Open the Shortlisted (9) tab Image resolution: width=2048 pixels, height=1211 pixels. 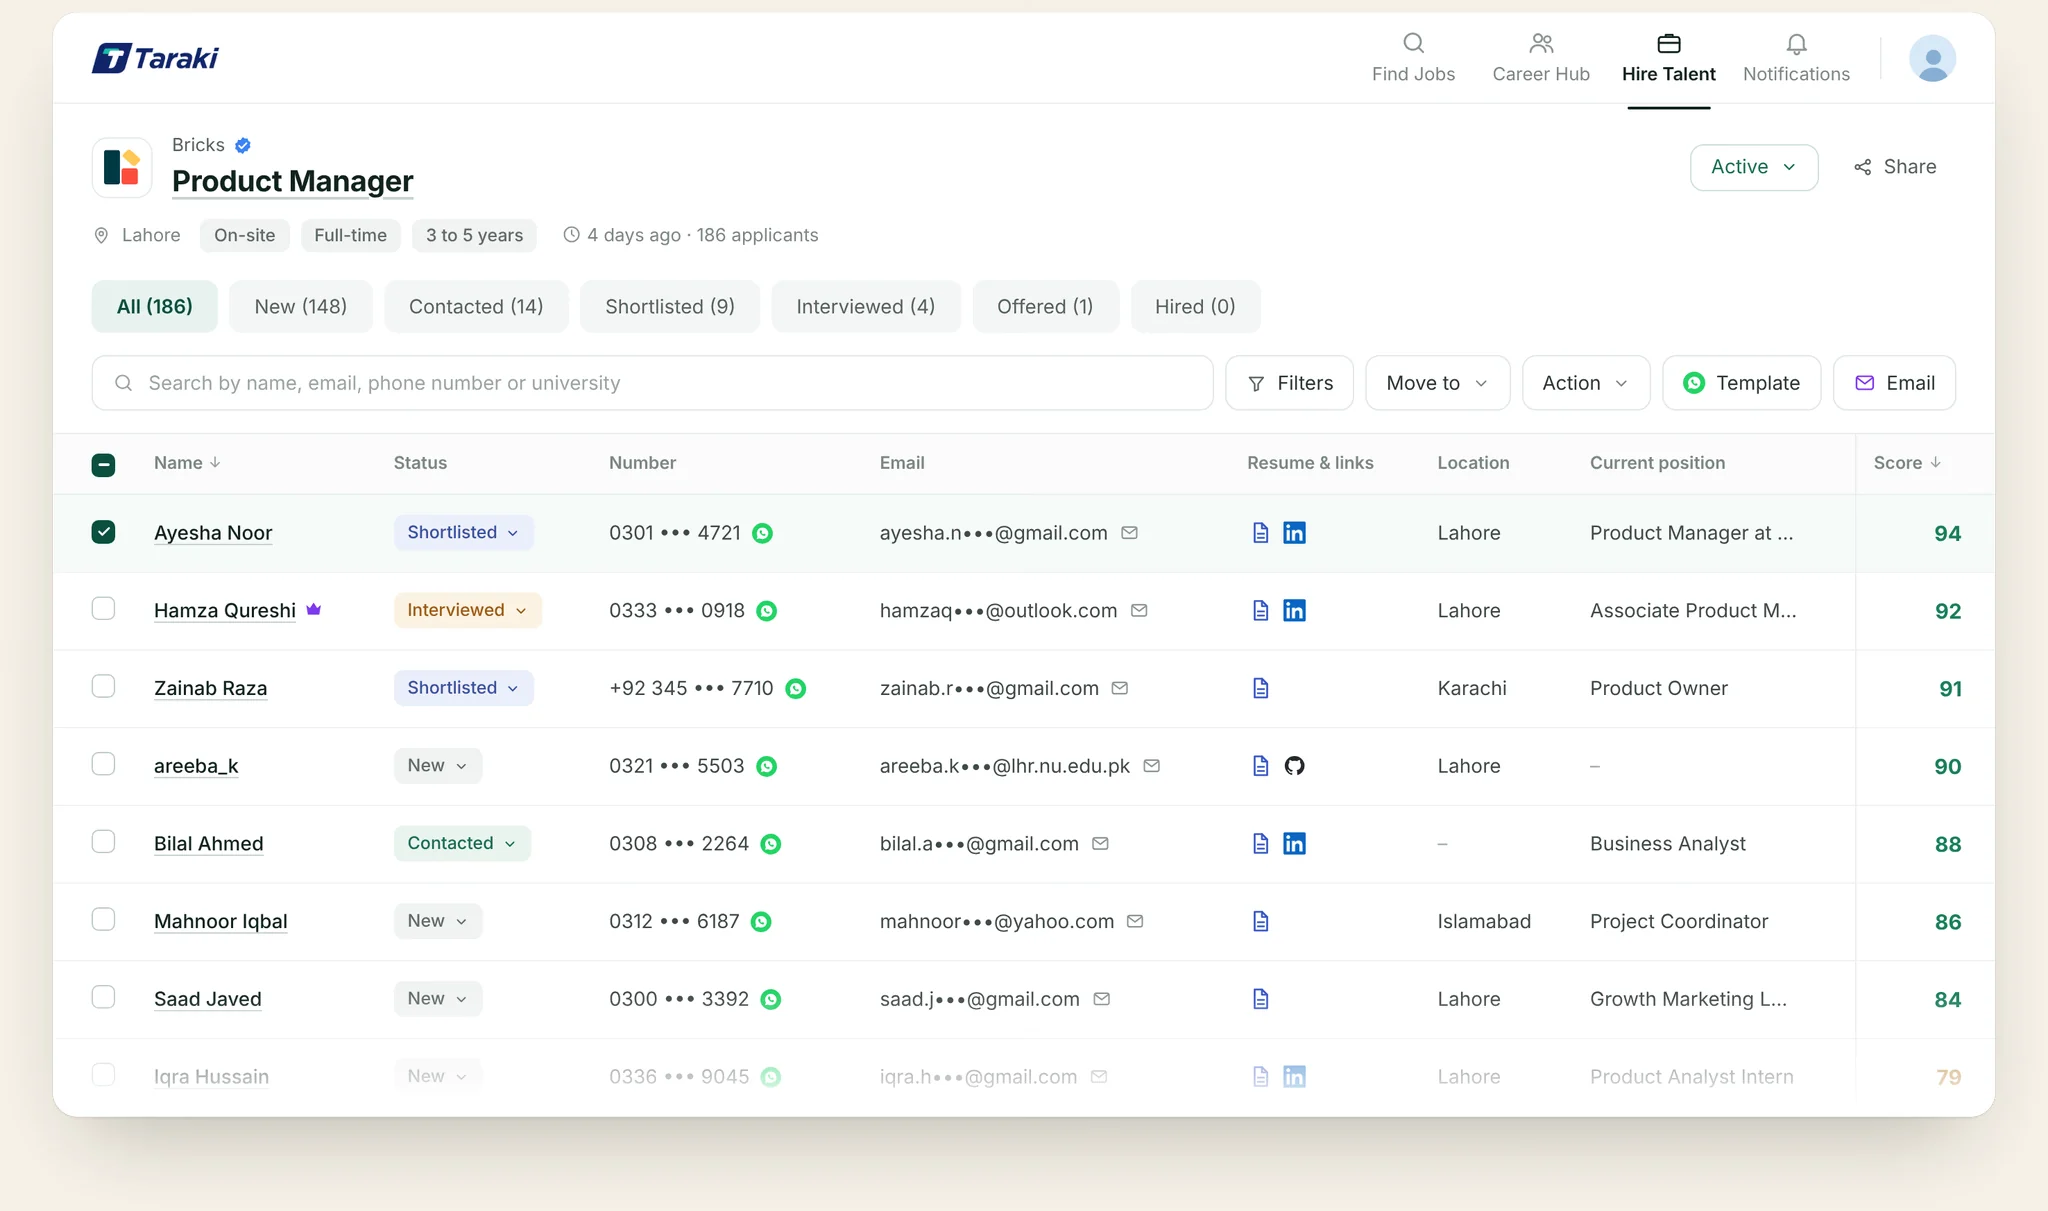point(669,306)
